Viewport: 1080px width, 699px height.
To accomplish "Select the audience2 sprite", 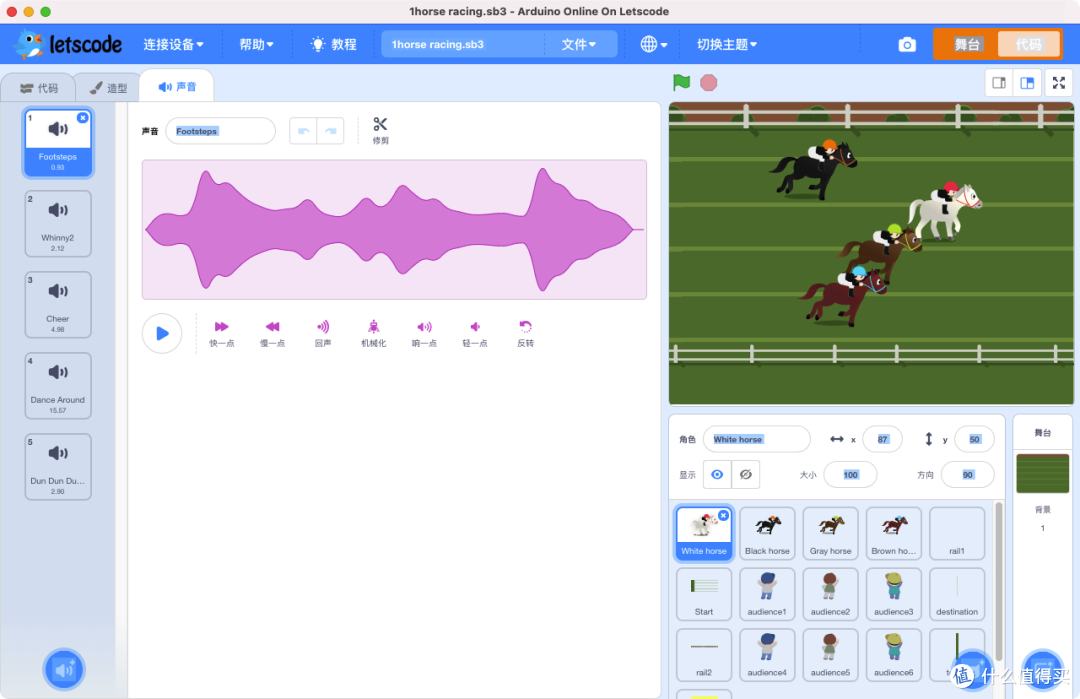I will 831,594.
